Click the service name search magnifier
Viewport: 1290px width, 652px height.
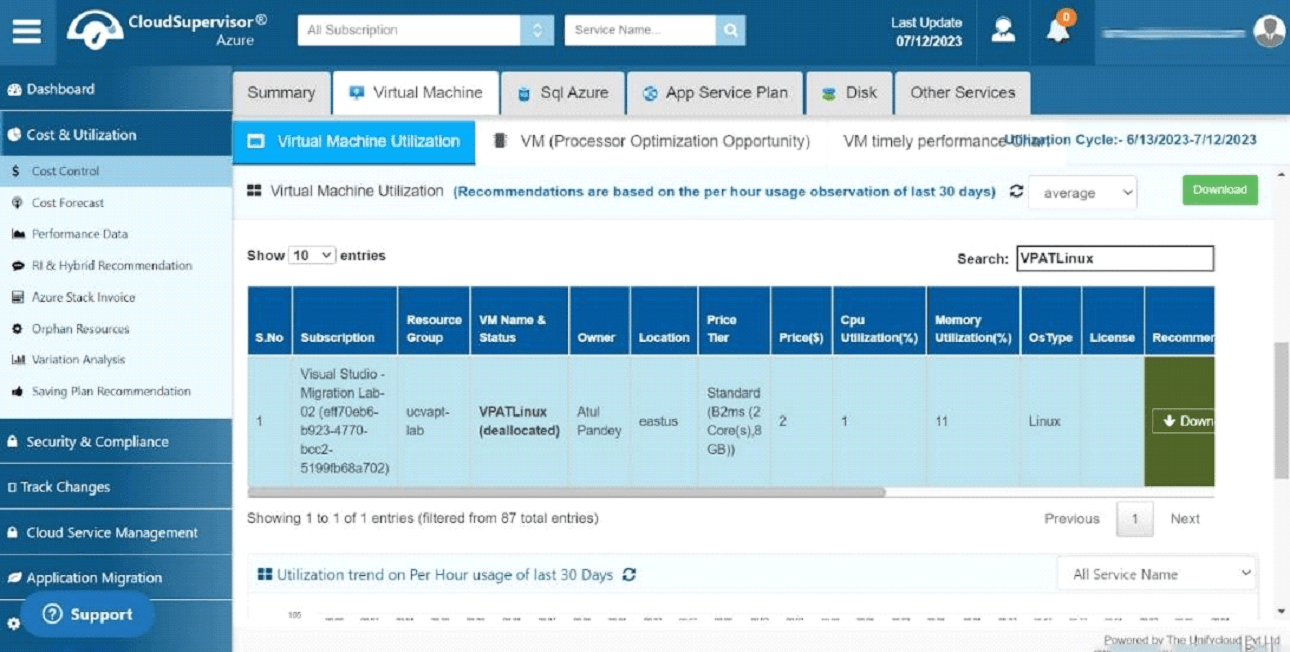click(x=731, y=30)
